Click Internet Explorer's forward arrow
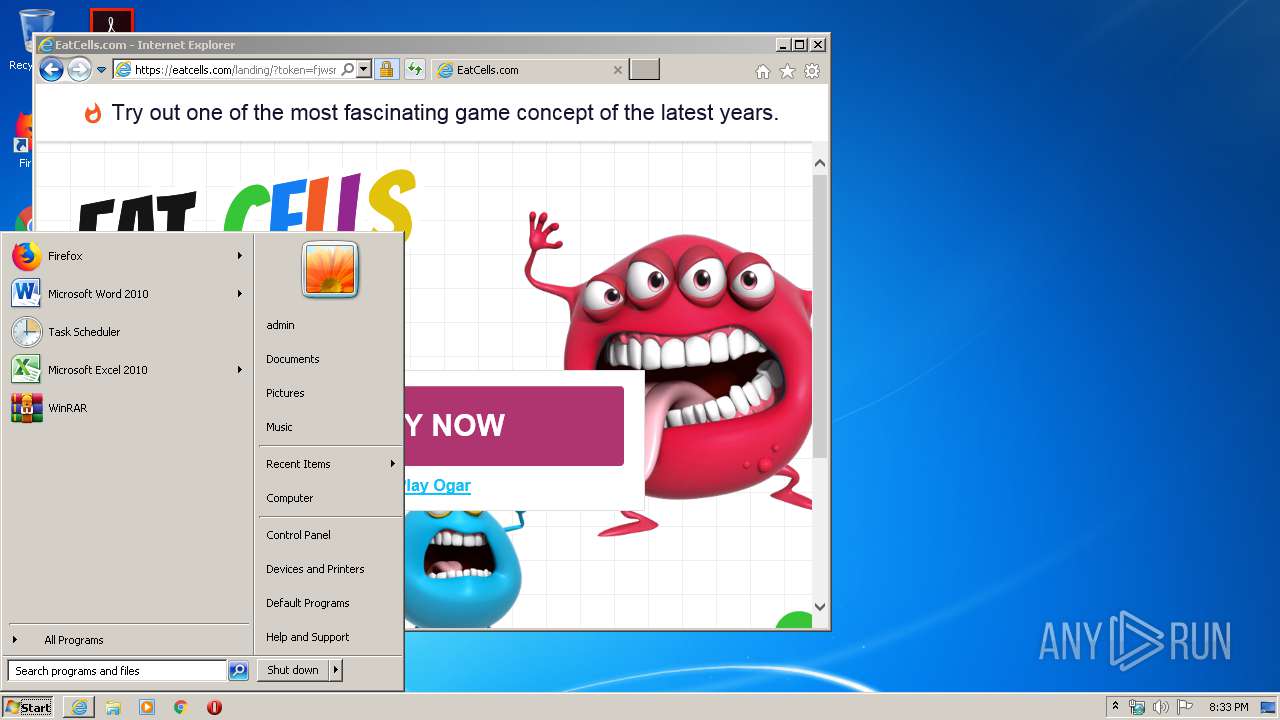 click(x=79, y=70)
